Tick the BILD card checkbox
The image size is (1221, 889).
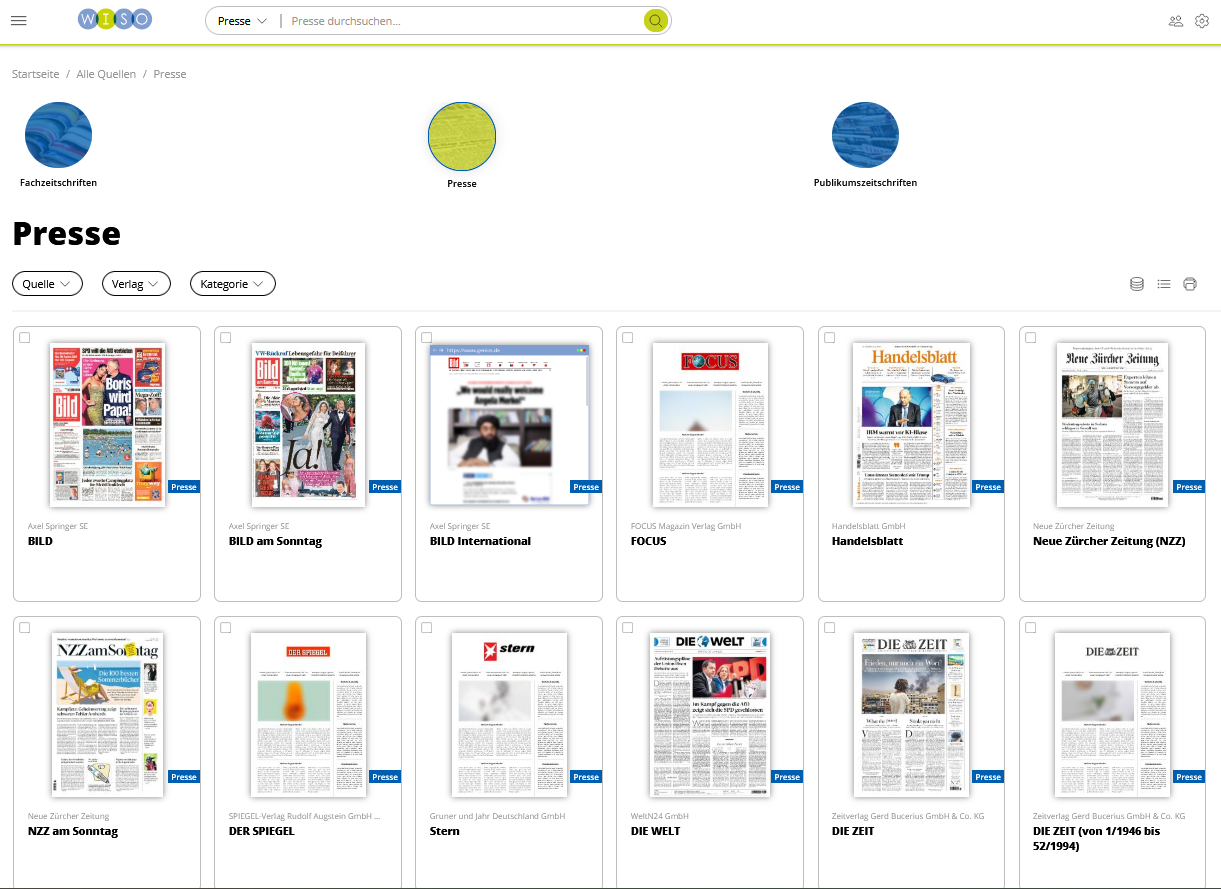[25, 338]
